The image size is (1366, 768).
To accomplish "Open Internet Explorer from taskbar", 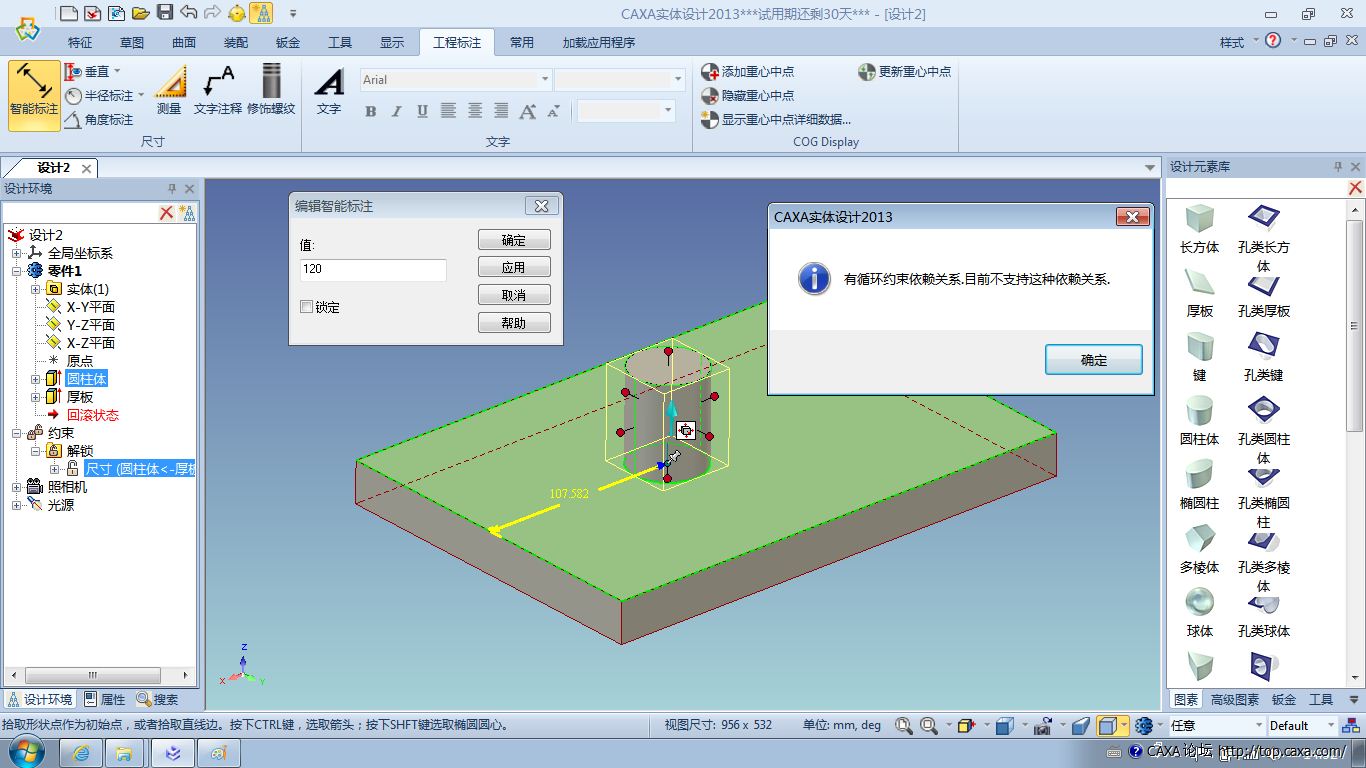I will (83, 752).
